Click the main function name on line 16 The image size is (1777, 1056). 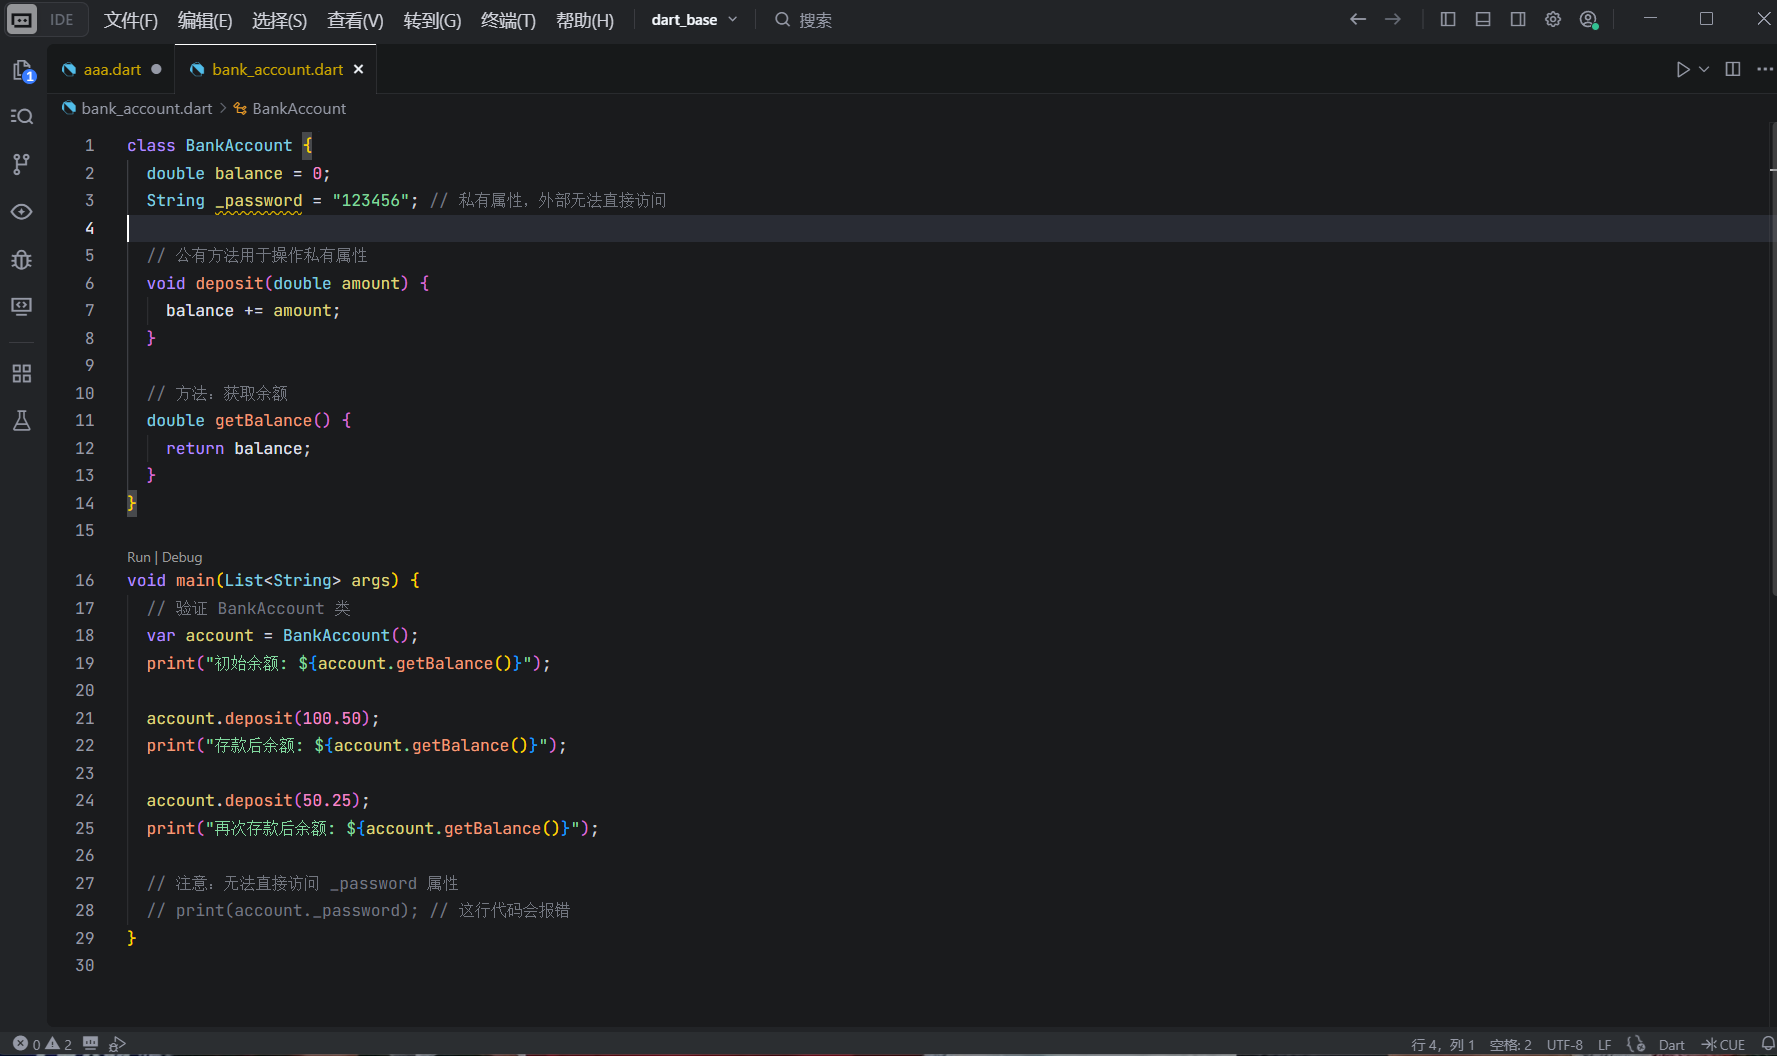[x=195, y=581]
